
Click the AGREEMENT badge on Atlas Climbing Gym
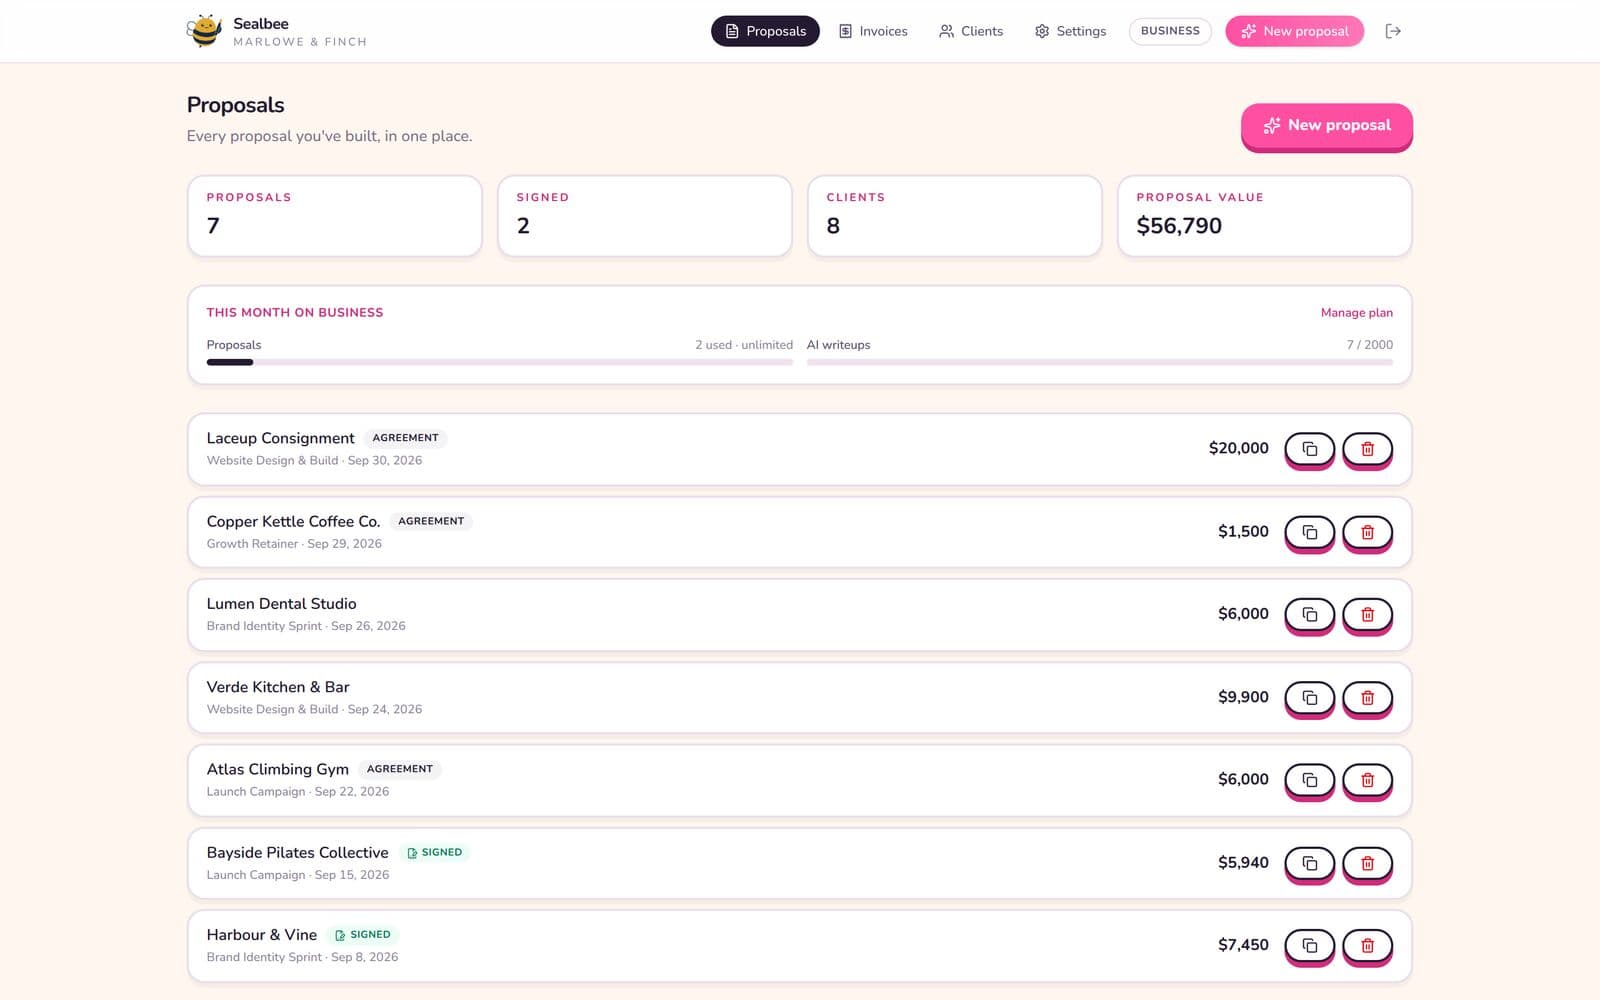[400, 769]
